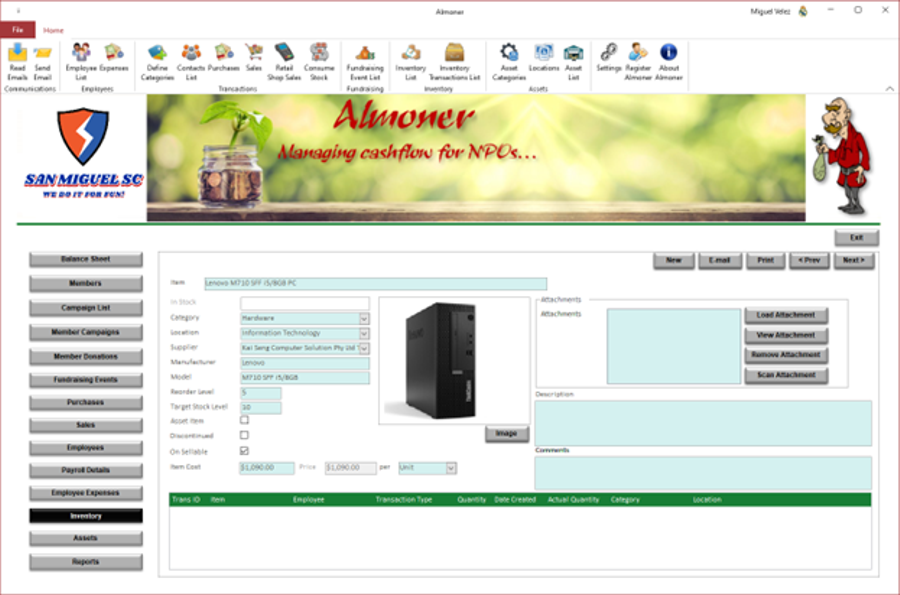Click the Register Almoner icon
The image size is (900, 595).
click(638, 62)
